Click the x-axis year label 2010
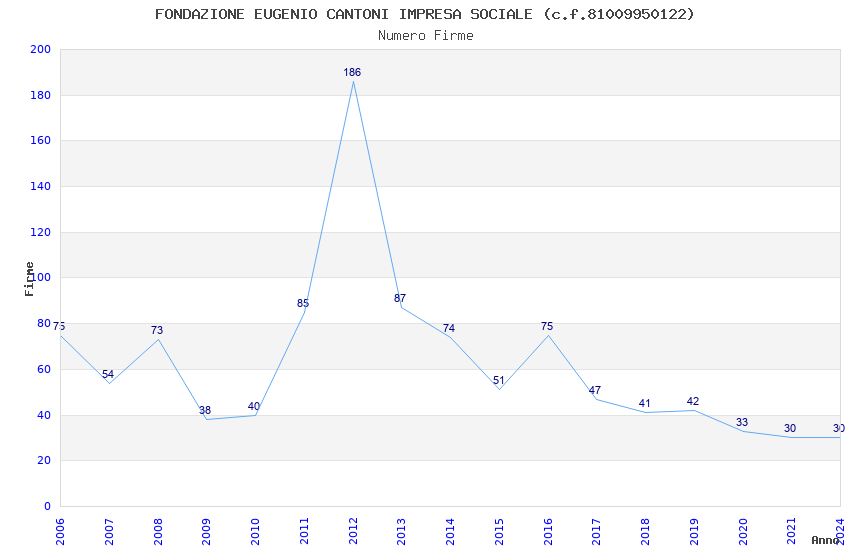Image resolution: width=850 pixels, height=550 pixels. 255,532
